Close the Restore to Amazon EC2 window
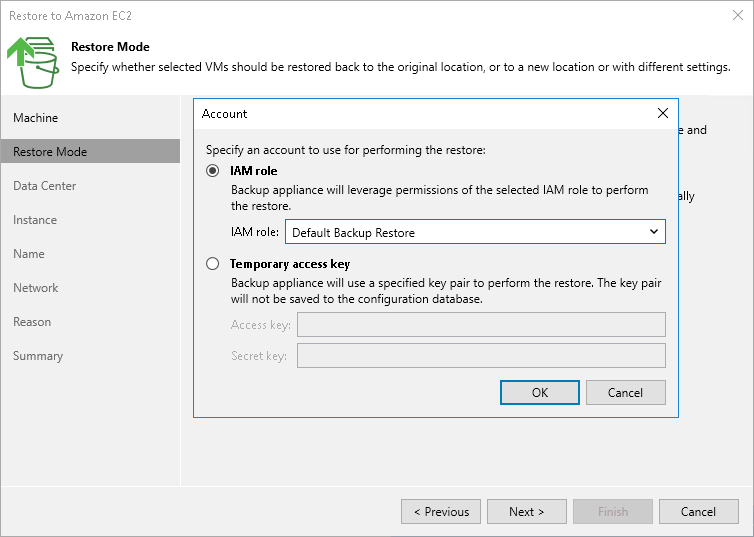 pyautogui.click(x=737, y=15)
